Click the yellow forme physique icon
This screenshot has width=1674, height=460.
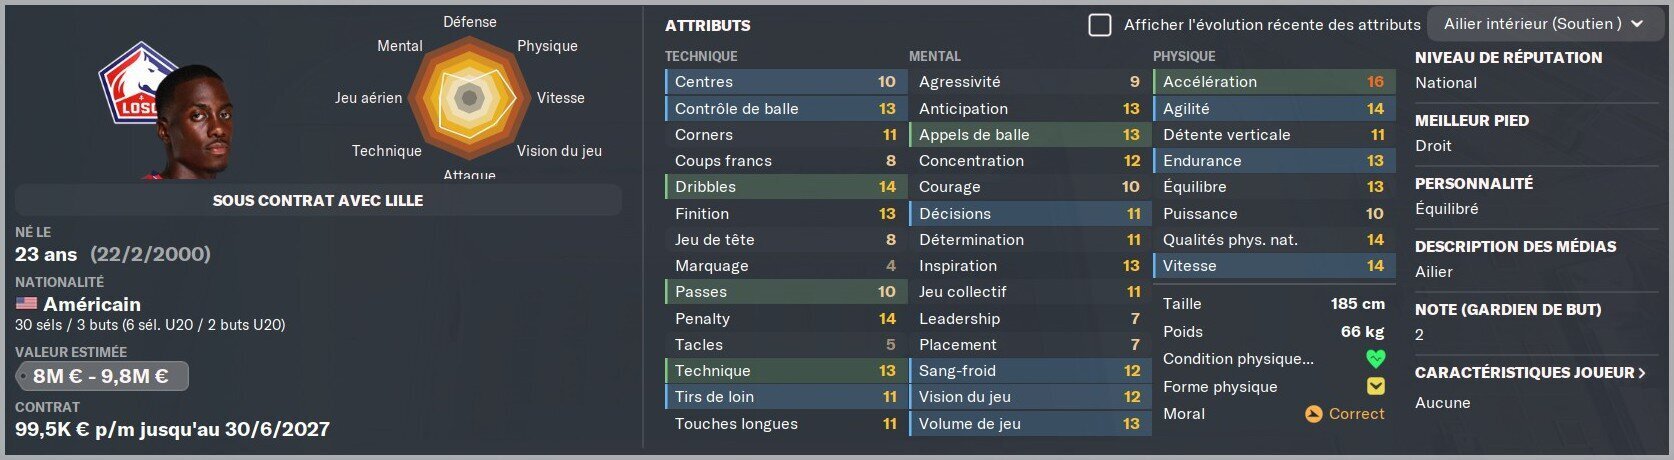[1375, 386]
